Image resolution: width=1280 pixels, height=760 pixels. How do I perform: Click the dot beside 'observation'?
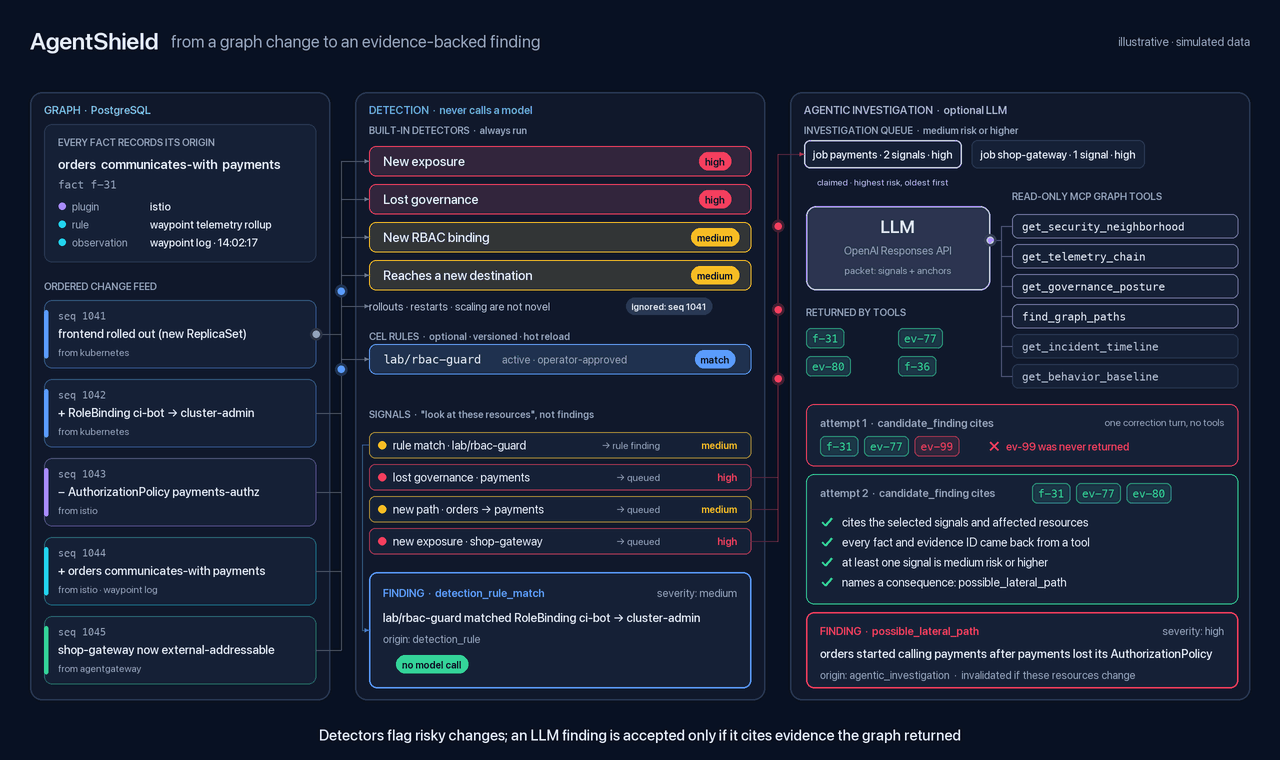[62, 242]
